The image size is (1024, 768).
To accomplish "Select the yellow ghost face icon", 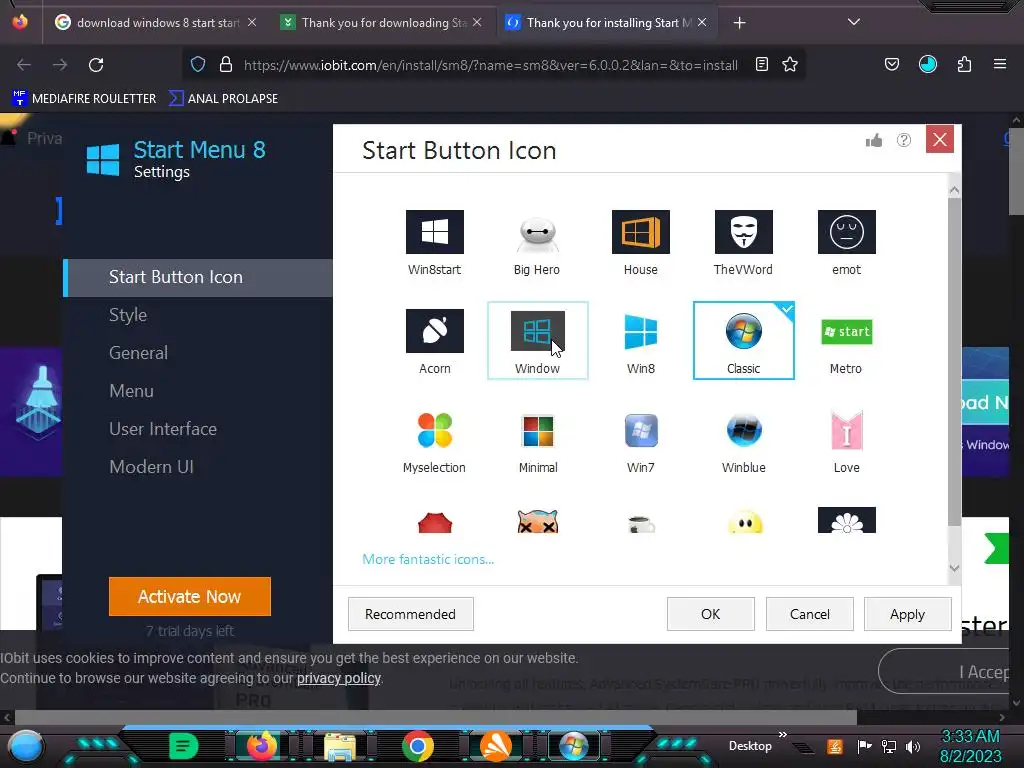I will point(744,522).
